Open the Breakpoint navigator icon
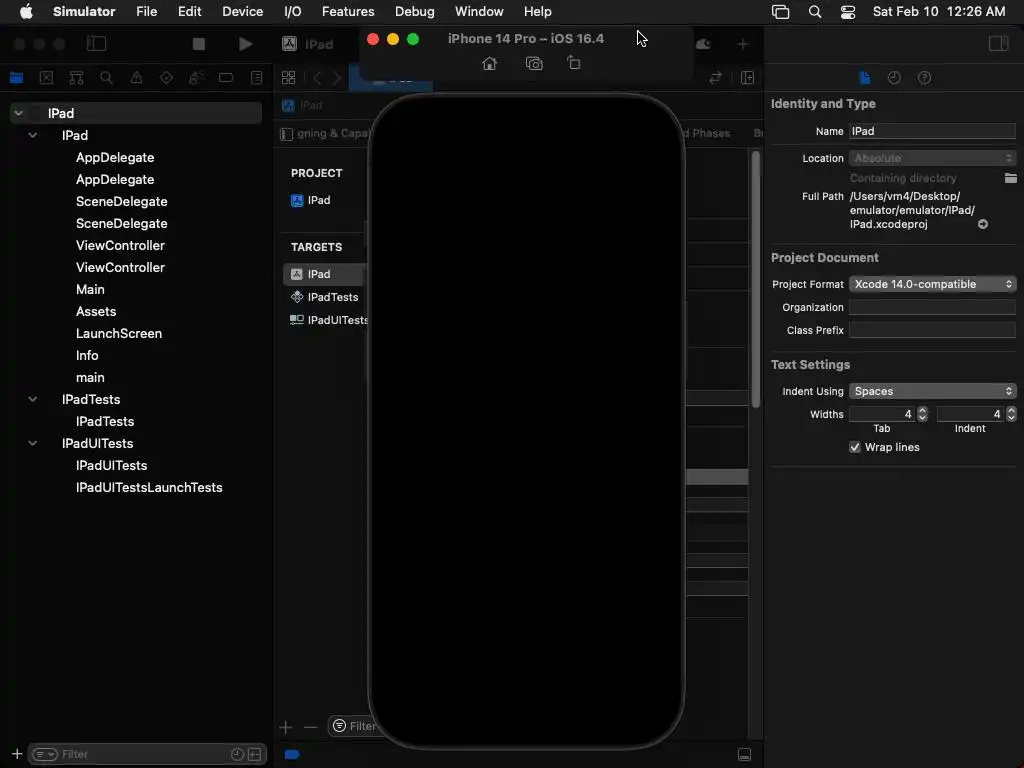 (226, 78)
